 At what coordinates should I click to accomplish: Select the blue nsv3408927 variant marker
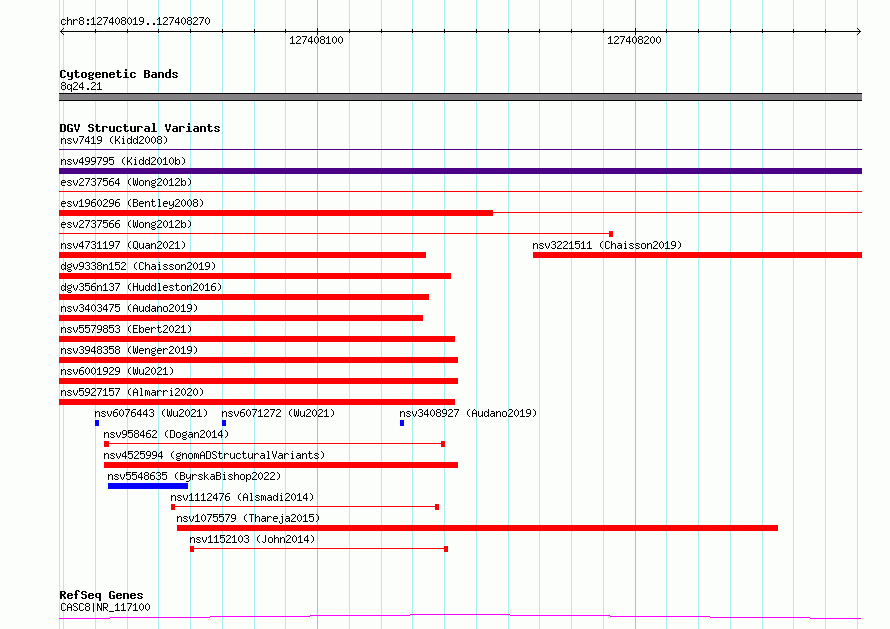click(402, 423)
